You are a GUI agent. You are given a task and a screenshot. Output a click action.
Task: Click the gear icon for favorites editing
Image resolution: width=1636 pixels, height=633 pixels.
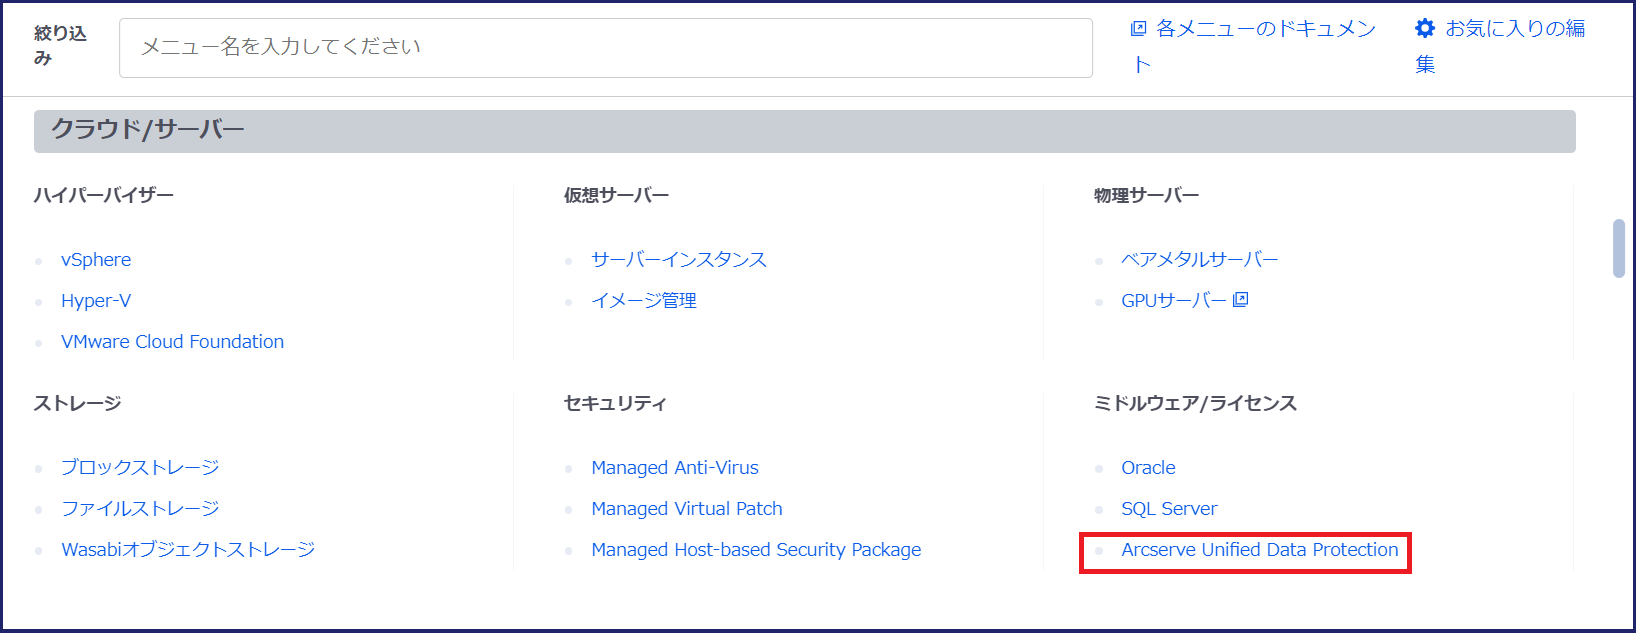[1425, 29]
